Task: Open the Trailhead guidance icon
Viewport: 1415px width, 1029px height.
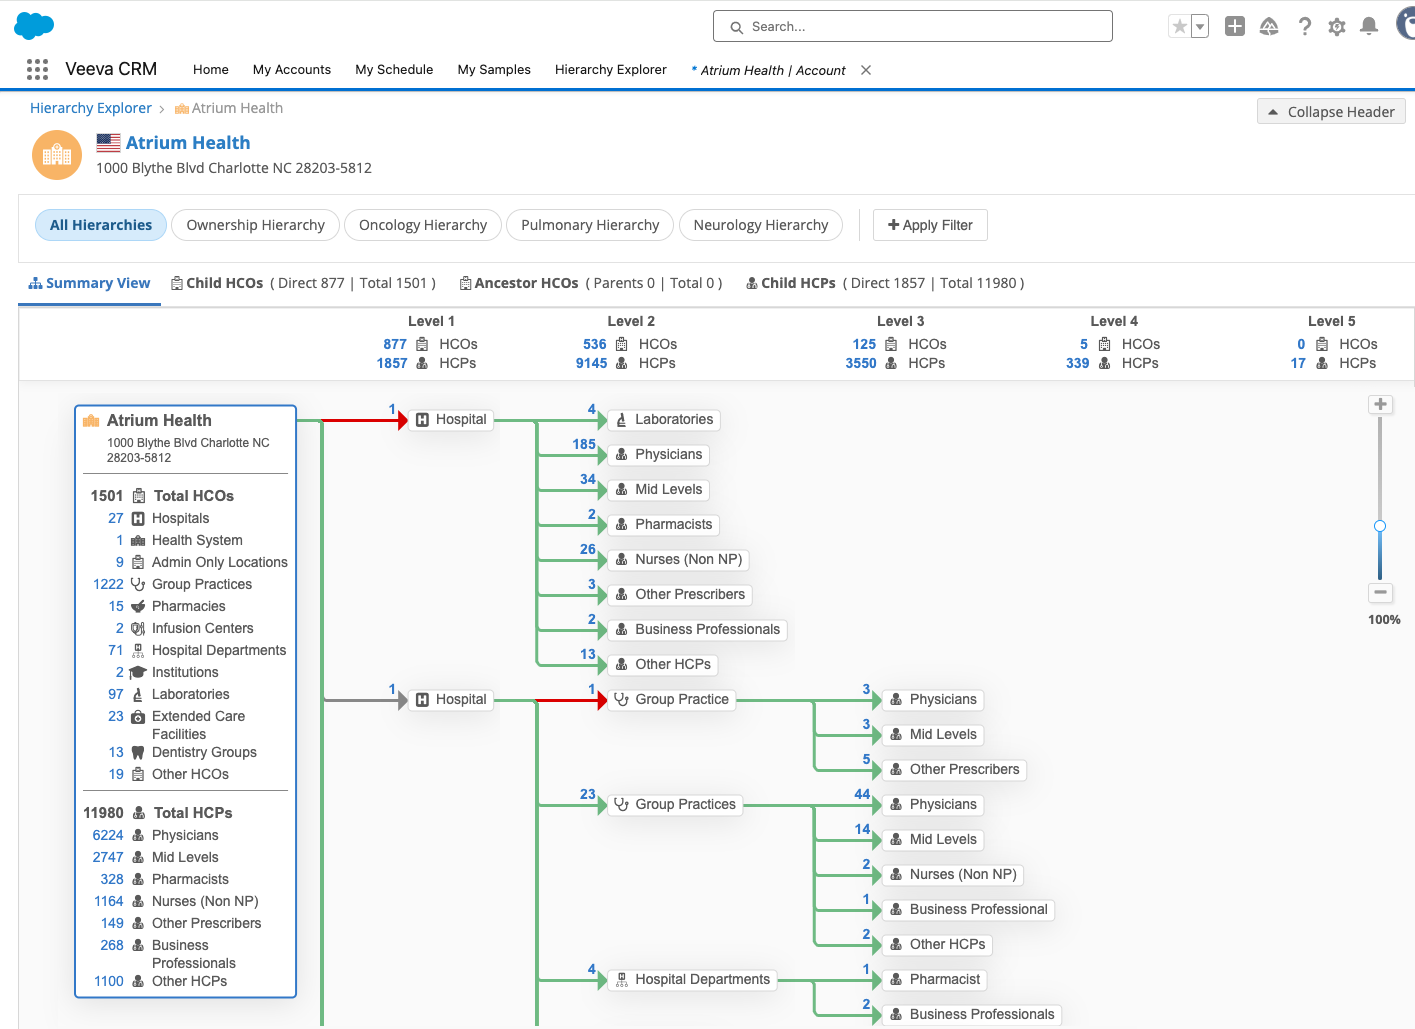Action: pyautogui.click(x=1269, y=27)
